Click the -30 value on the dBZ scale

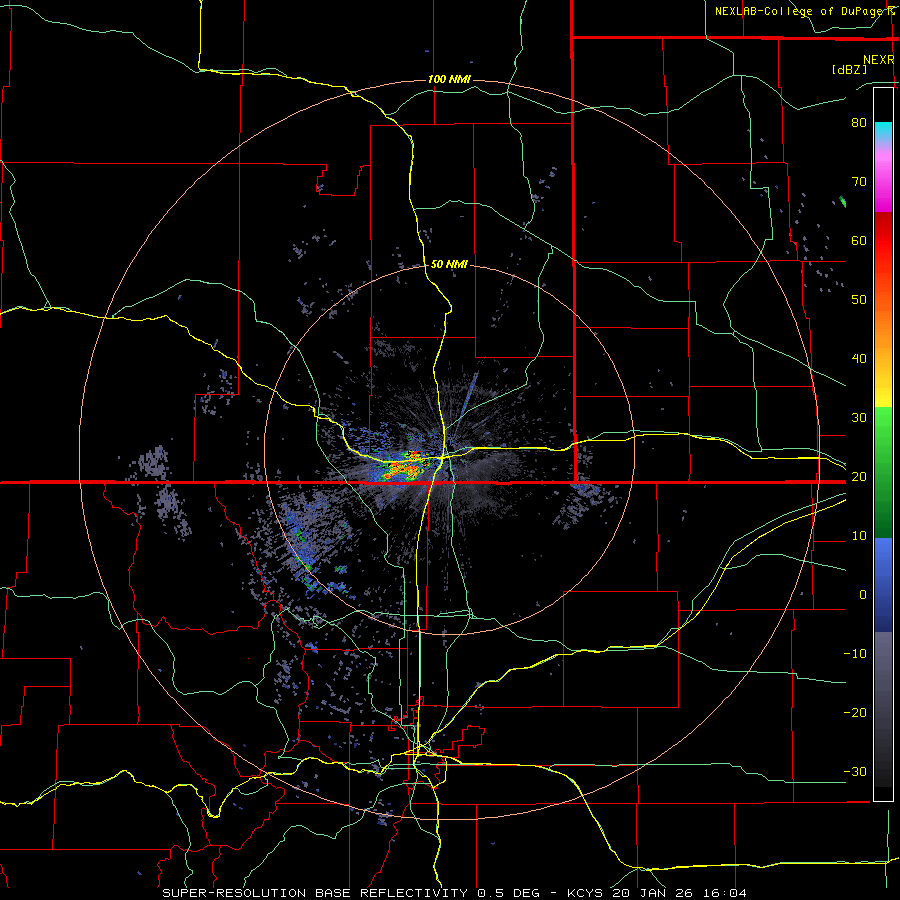point(855,771)
